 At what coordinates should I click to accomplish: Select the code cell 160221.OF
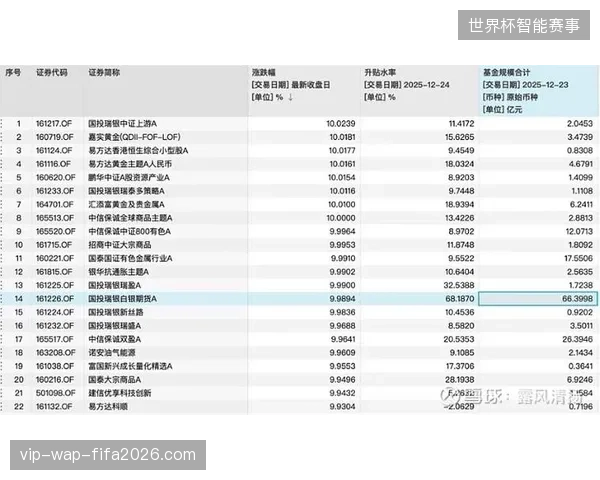tap(55, 258)
